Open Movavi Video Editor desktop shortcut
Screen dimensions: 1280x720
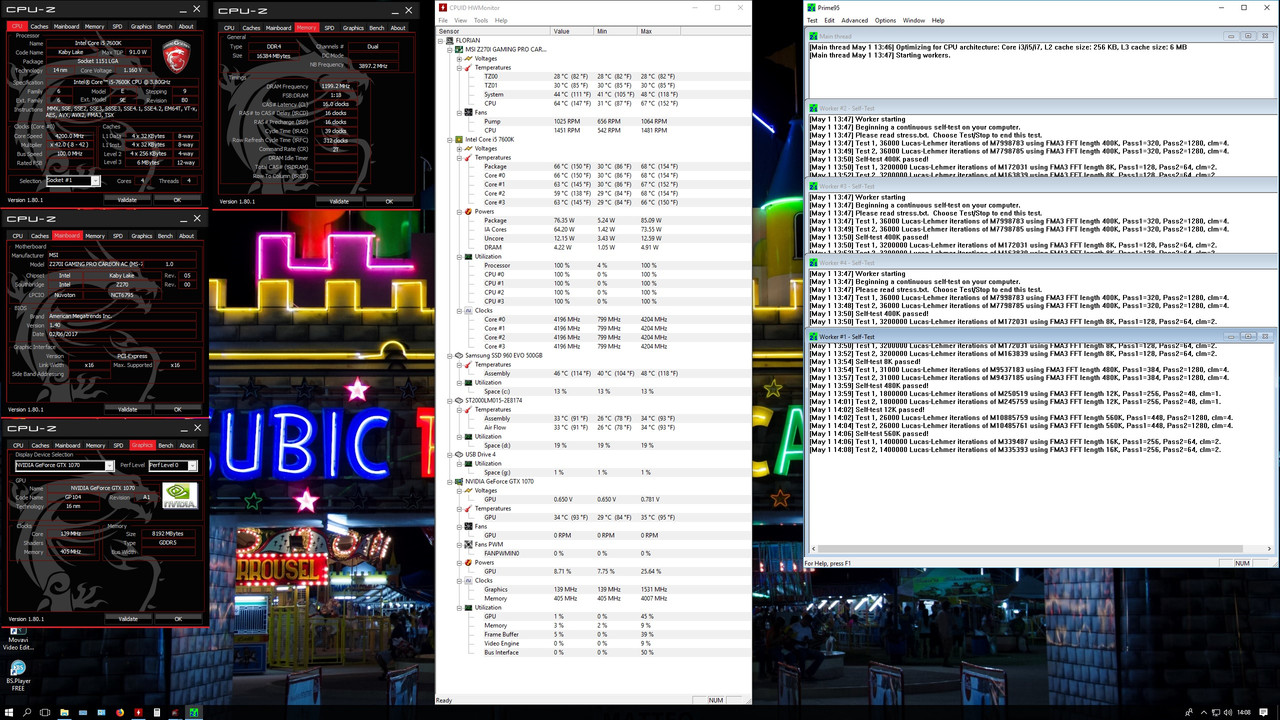pos(18,637)
